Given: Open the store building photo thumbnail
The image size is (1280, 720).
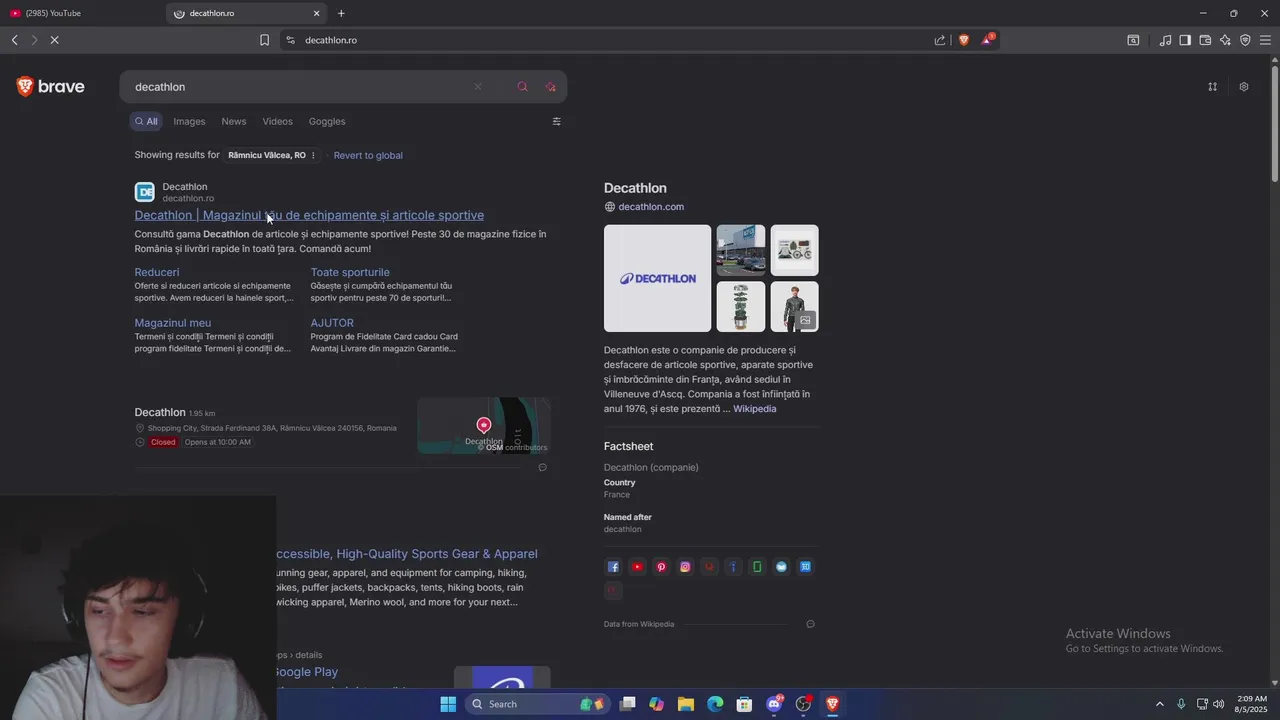Looking at the screenshot, I should point(741,250).
